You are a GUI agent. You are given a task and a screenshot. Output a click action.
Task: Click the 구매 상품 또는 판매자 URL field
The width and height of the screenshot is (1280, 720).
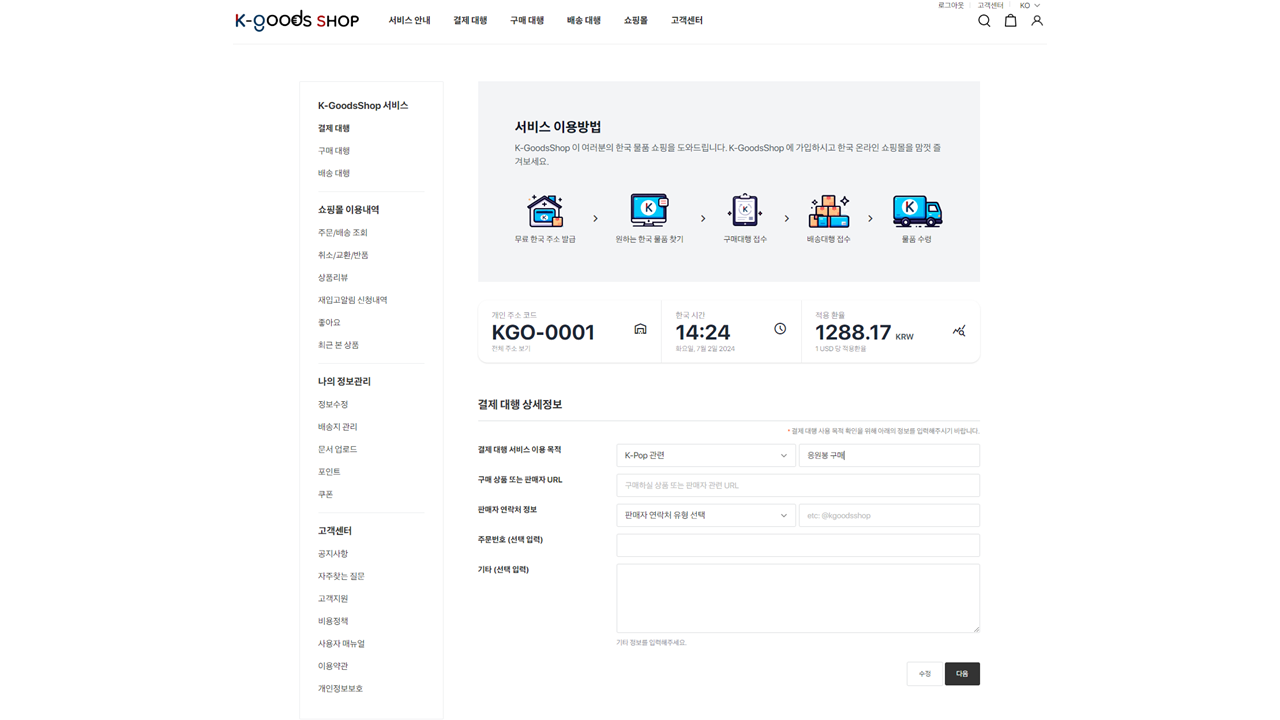[797, 486]
